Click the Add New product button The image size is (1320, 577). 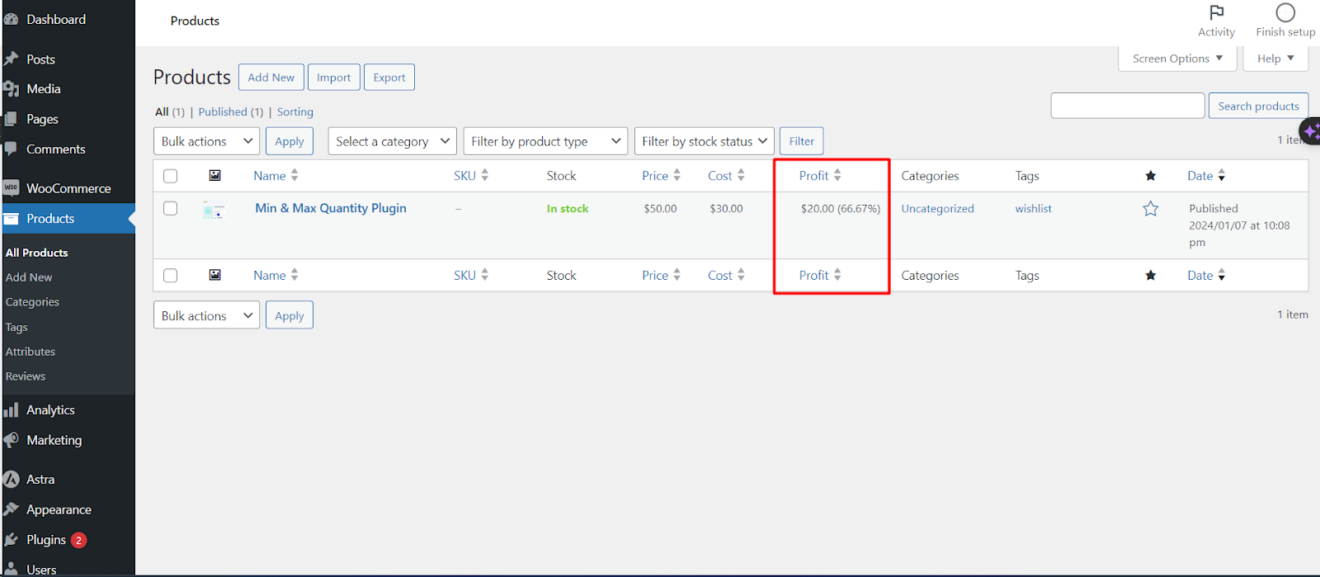pyautogui.click(x=270, y=77)
